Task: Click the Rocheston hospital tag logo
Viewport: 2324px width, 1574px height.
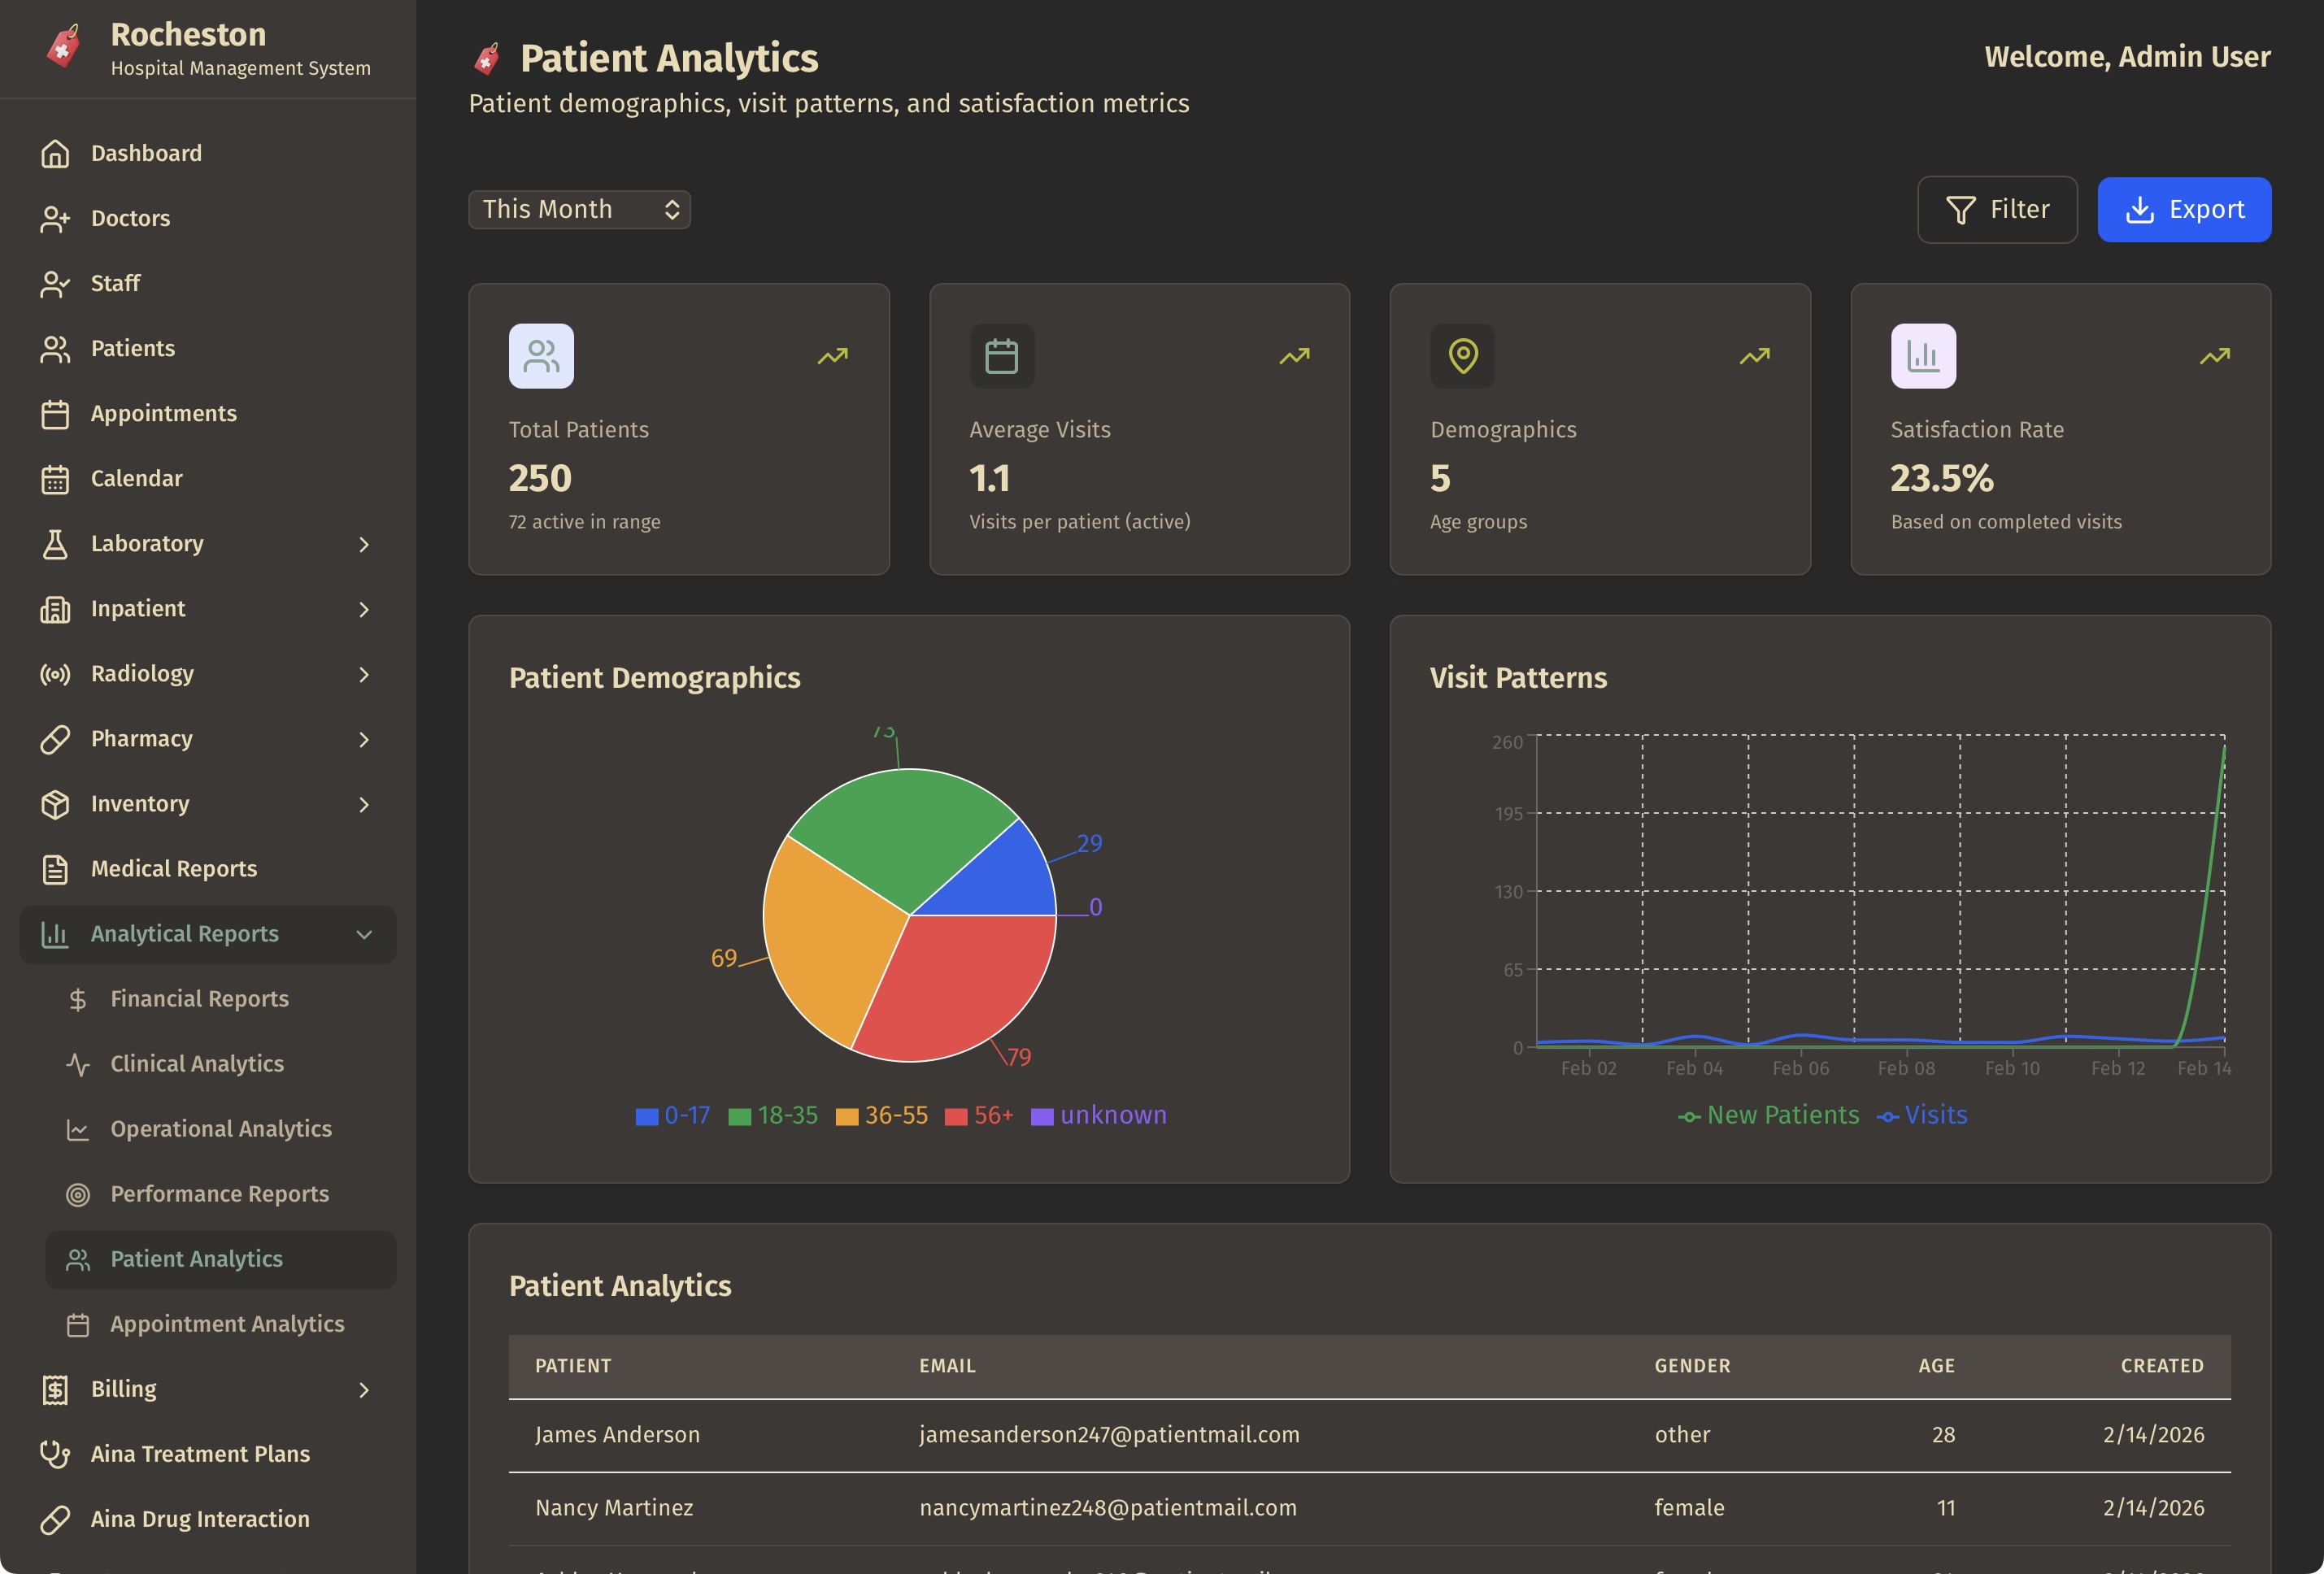Action: 63,45
